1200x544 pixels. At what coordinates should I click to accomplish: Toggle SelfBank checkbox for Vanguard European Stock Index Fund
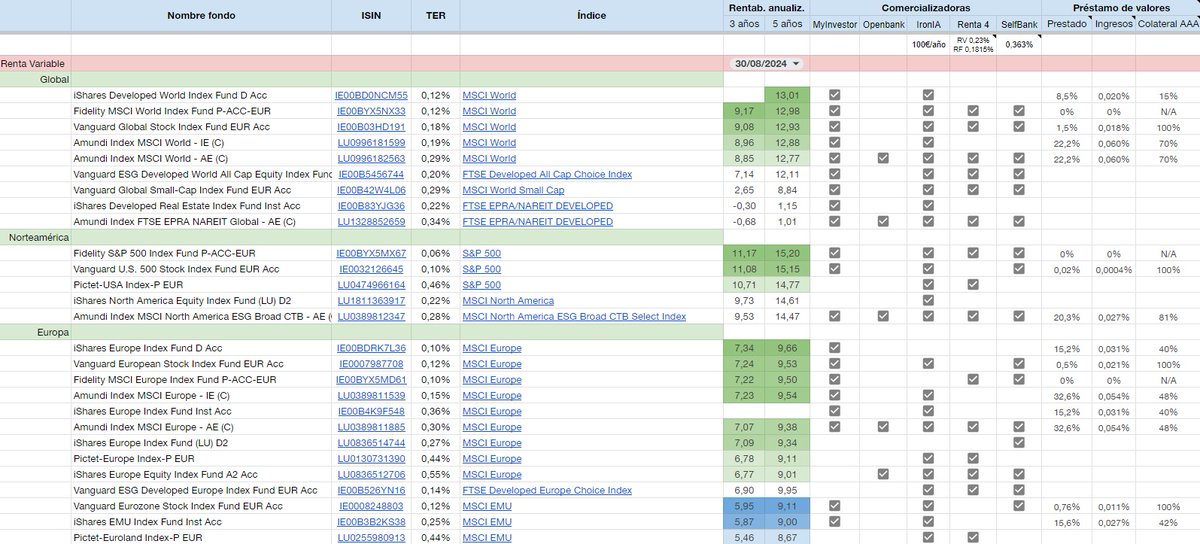[1019, 364]
